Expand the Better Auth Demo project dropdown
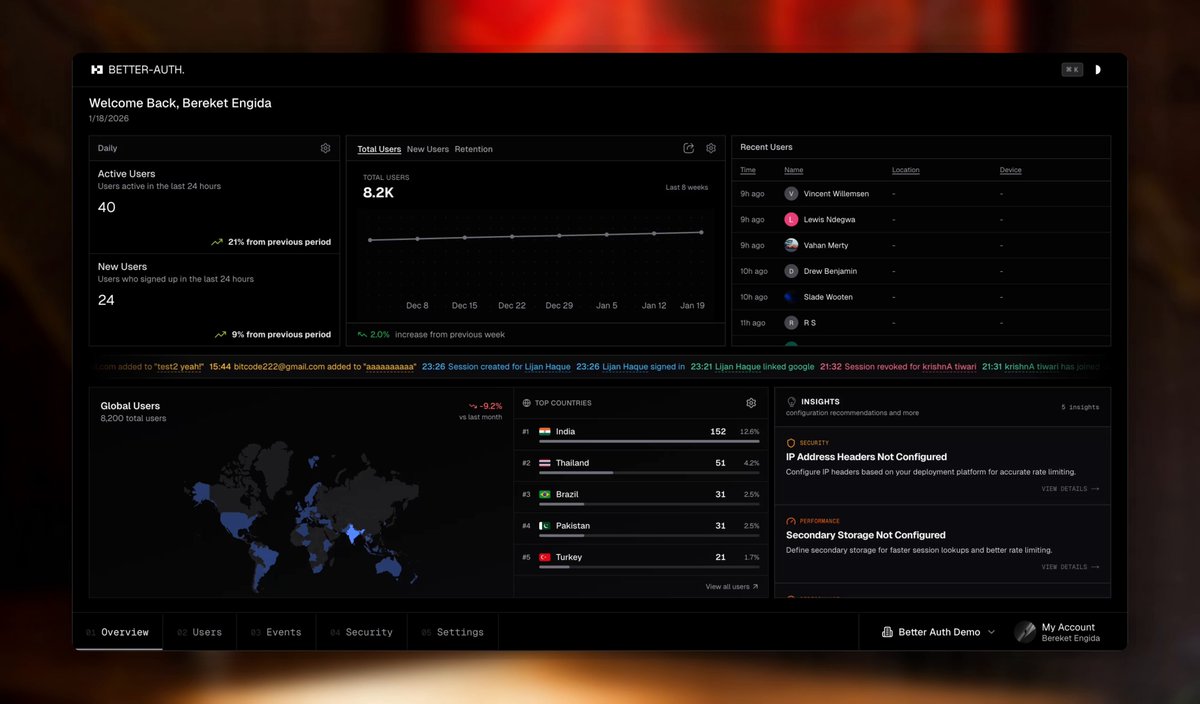Image resolution: width=1200 pixels, height=704 pixels. (x=939, y=632)
